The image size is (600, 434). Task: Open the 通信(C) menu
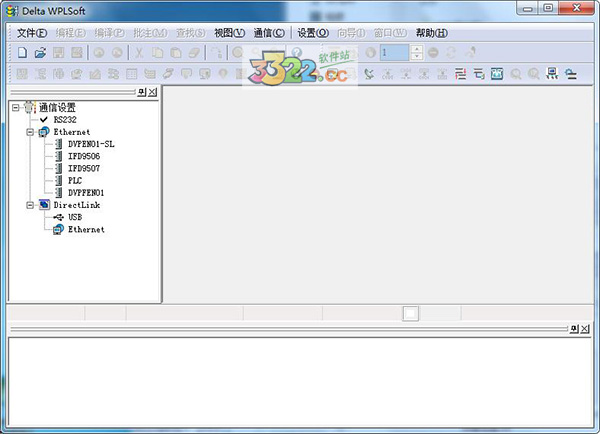269,33
